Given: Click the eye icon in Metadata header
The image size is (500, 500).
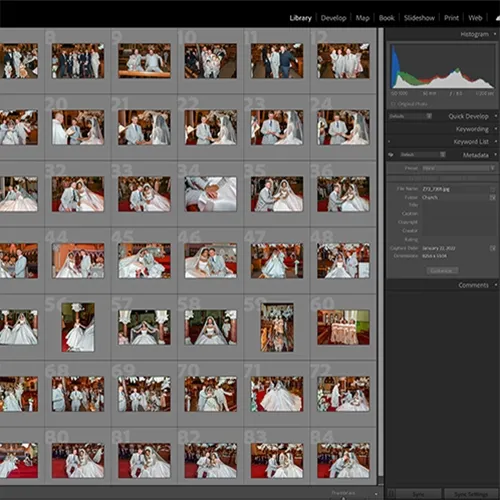Looking at the screenshot, I should pyautogui.click(x=391, y=155).
